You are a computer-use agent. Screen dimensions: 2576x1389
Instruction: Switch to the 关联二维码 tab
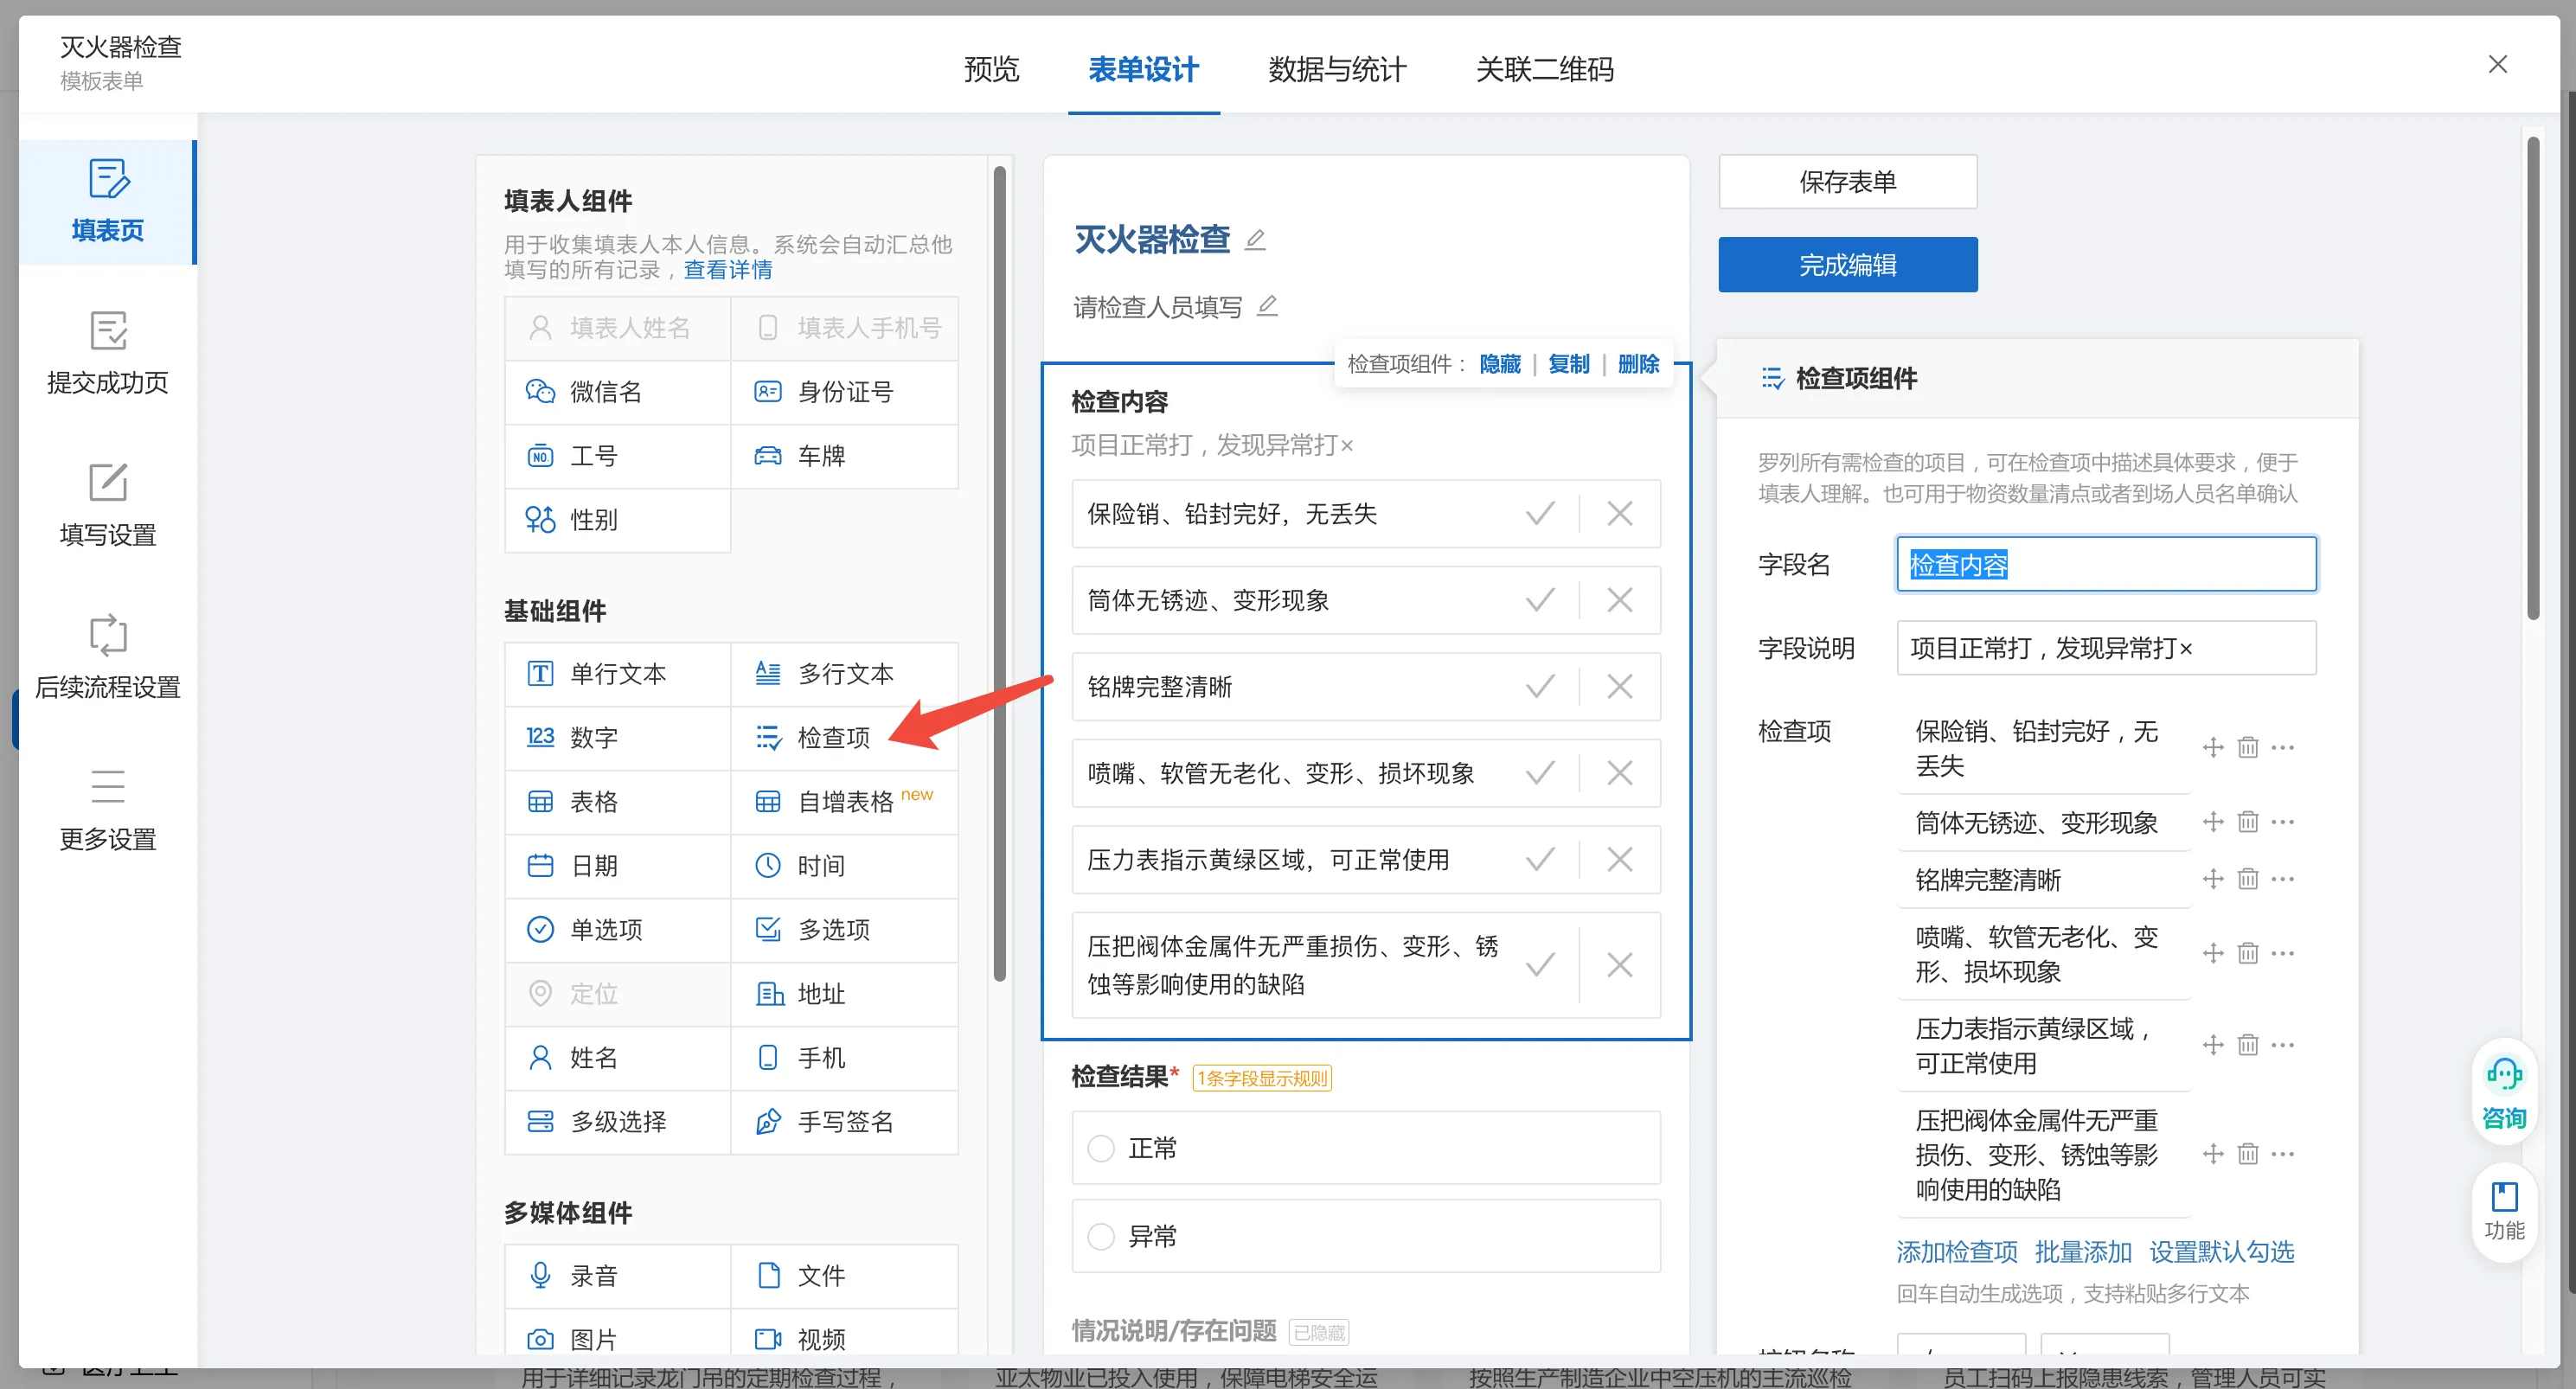pos(1544,69)
